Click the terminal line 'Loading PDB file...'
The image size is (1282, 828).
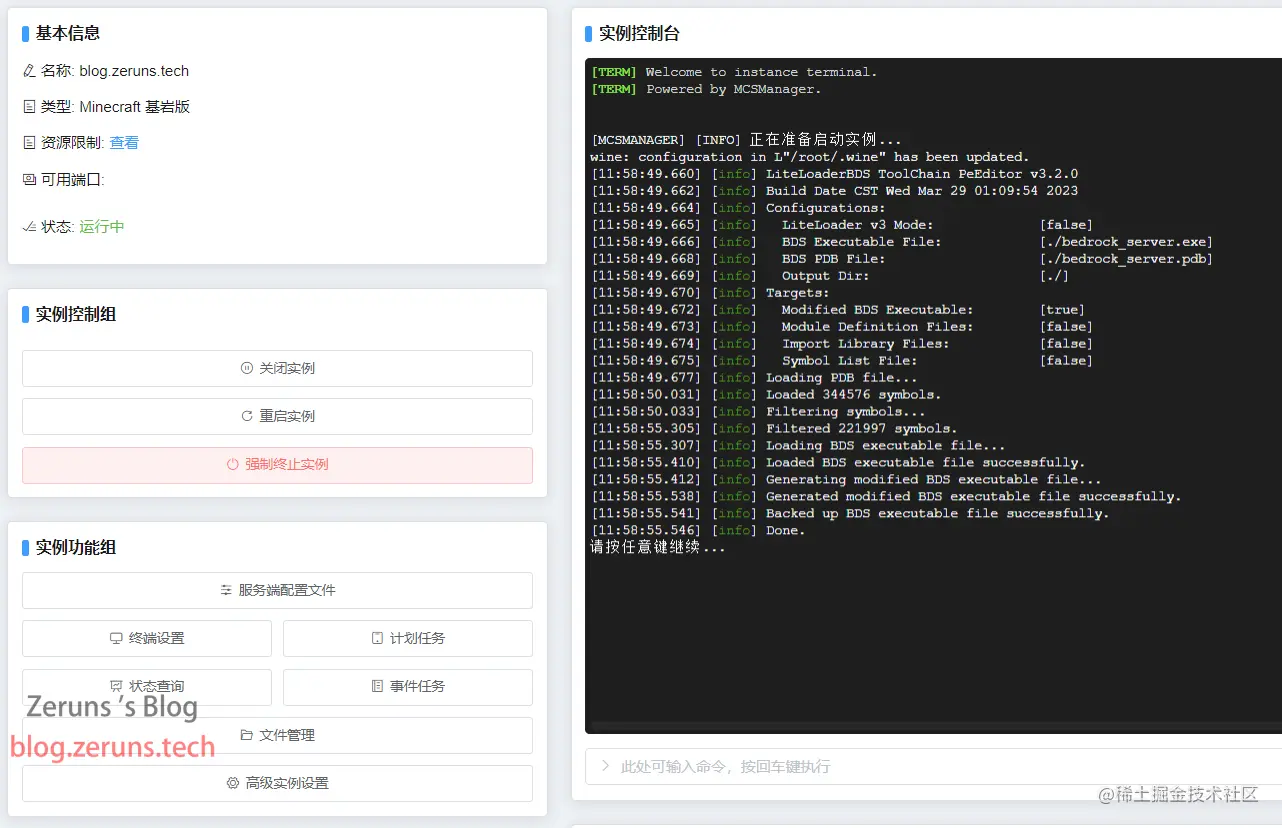(x=842, y=378)
